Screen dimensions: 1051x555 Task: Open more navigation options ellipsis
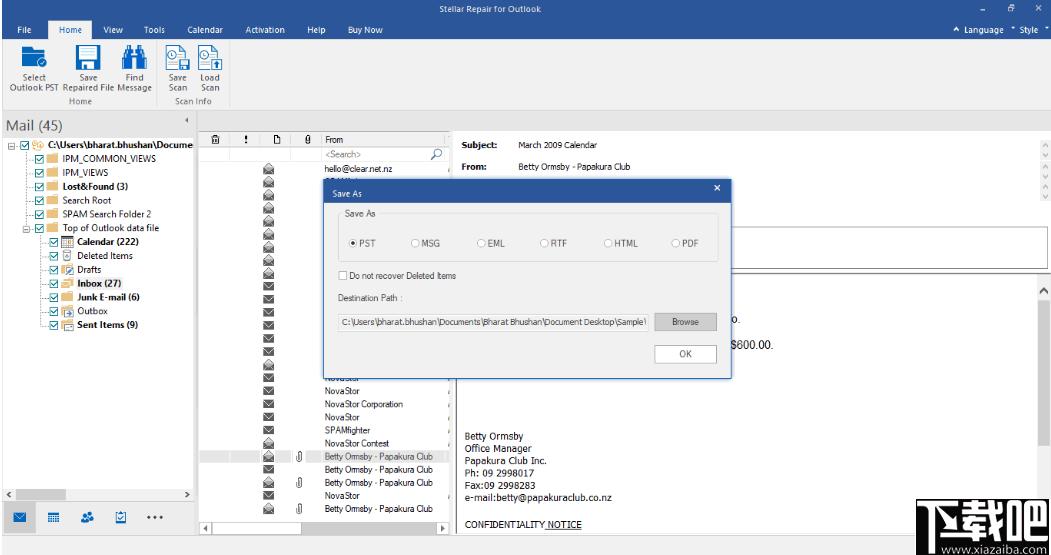(155, 517)
